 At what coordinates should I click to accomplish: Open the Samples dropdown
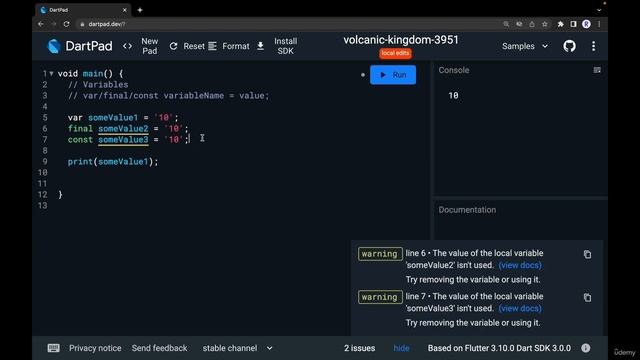[x=525, y=46]
